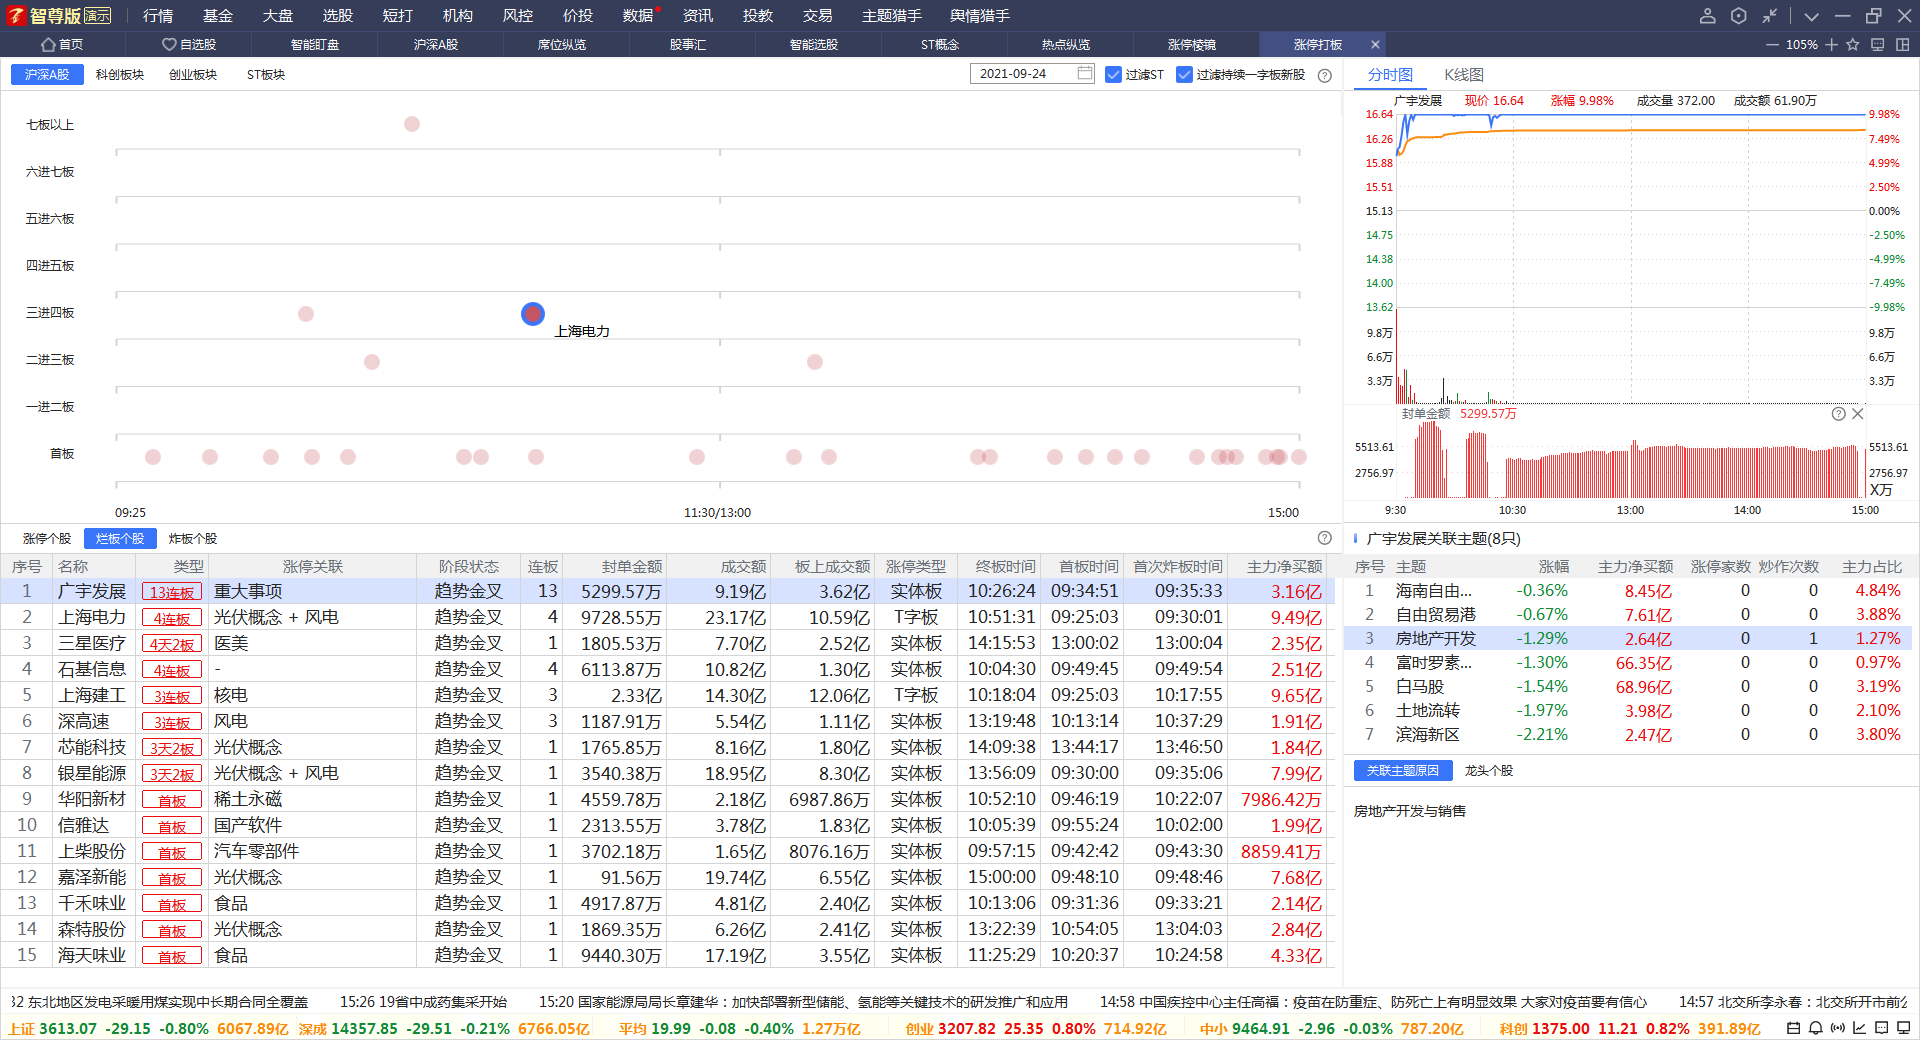The image size is (1920, 1040).
Task: Select the 科创板块 filter
Action: click(x=120, y=75)
